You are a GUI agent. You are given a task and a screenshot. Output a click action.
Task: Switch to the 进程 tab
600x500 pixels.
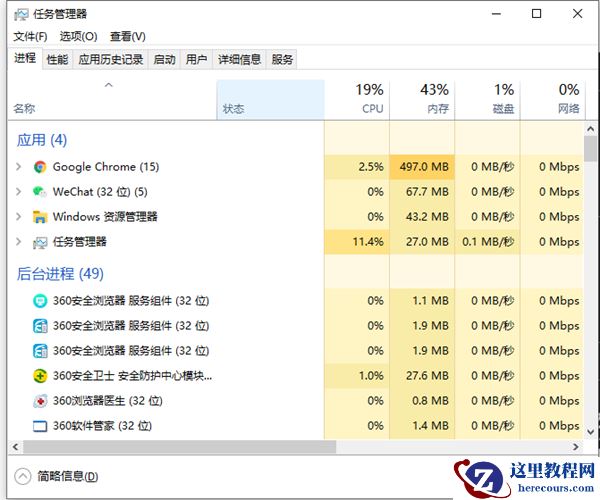(x=25, y=58)
